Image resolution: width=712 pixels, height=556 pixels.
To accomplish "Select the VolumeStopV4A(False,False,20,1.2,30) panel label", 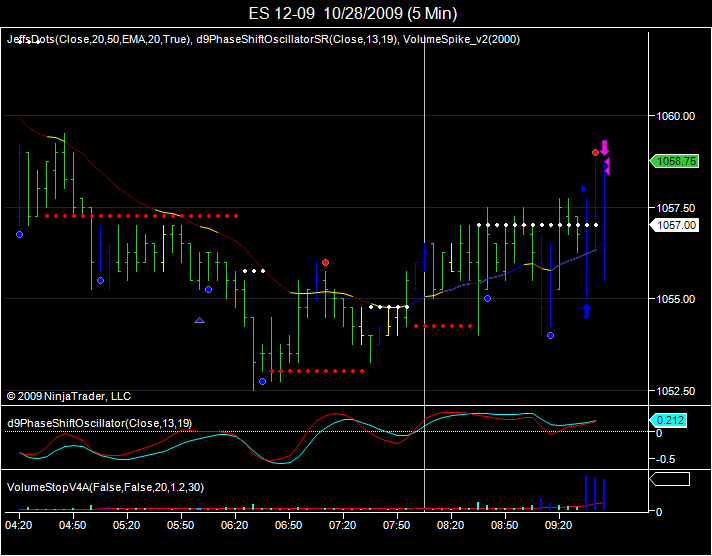I will pos(105,487).
